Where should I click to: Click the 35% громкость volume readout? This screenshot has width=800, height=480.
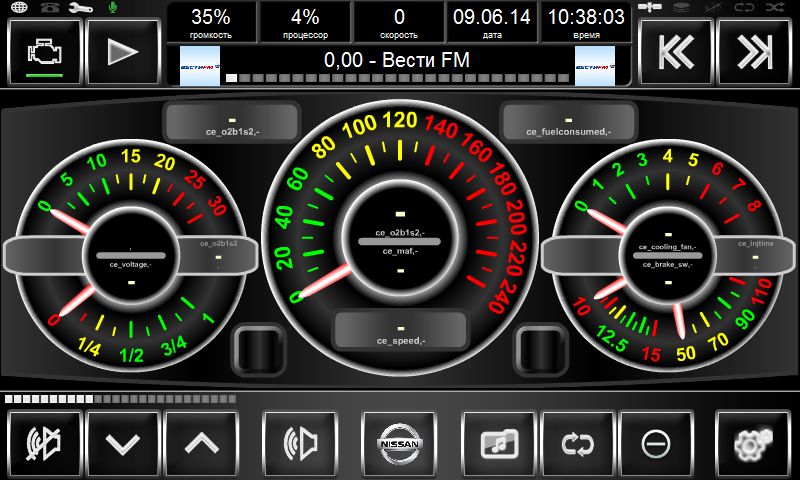(211, 23)
